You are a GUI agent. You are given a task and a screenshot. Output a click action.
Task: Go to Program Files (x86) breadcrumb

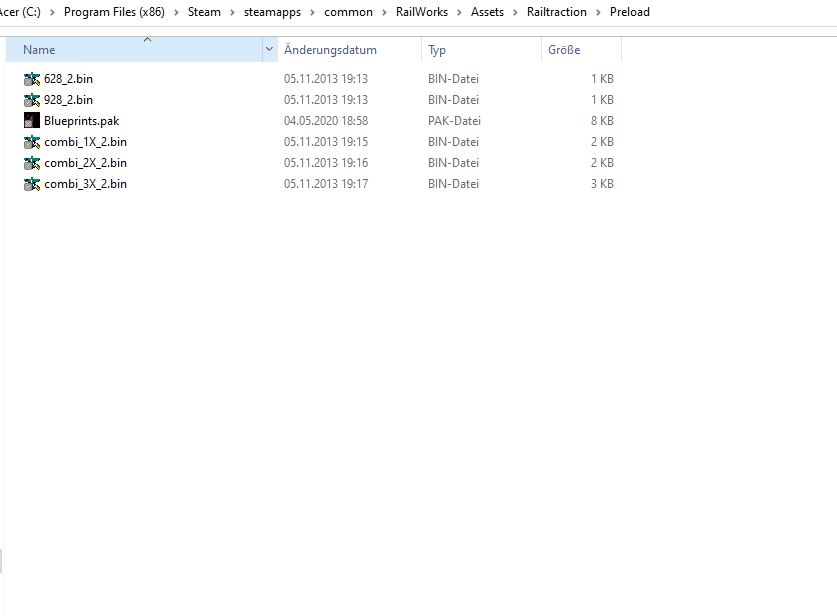pyautogui.click(x=114, y=12)
